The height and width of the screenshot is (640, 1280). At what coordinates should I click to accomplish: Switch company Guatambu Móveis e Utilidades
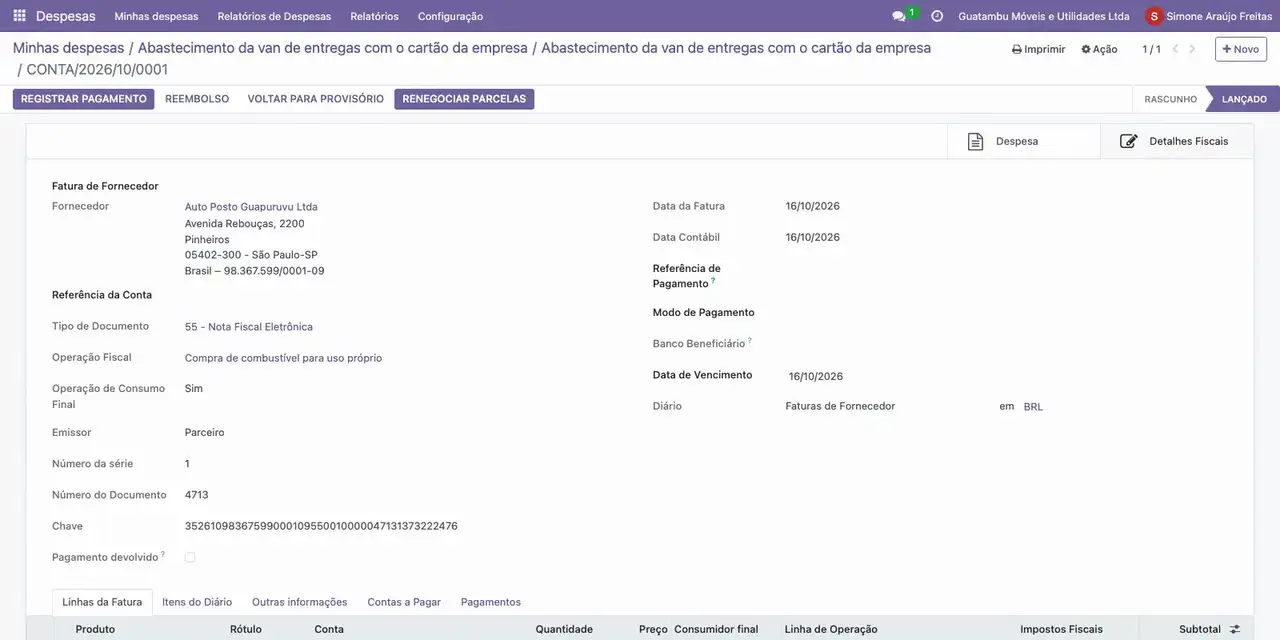1043,16
